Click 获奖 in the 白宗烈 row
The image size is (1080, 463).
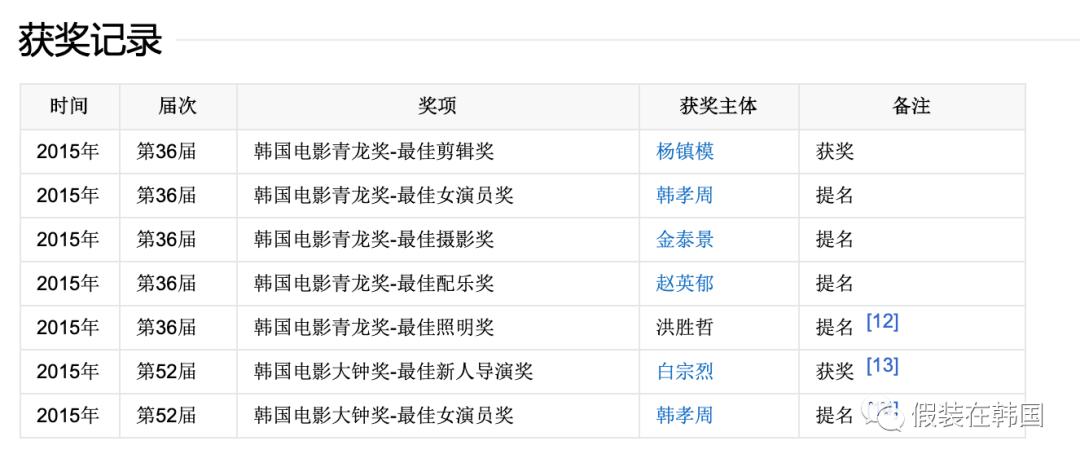pos(835,371)
